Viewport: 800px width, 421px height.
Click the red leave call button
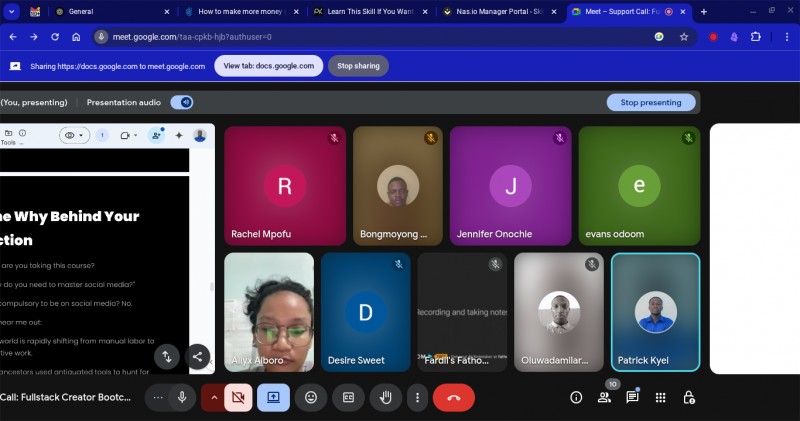click(x=454, y=398)
